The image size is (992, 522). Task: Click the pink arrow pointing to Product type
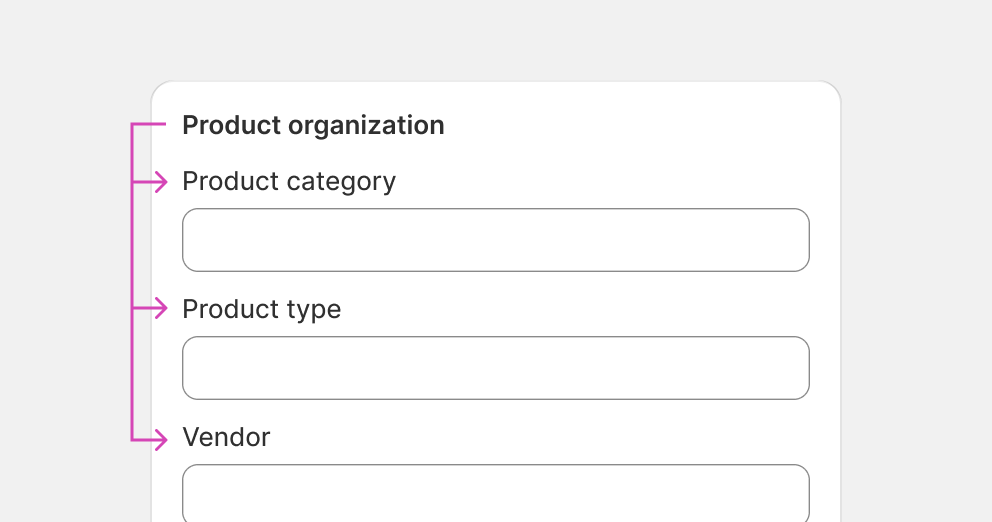click(x=150, y=308)
